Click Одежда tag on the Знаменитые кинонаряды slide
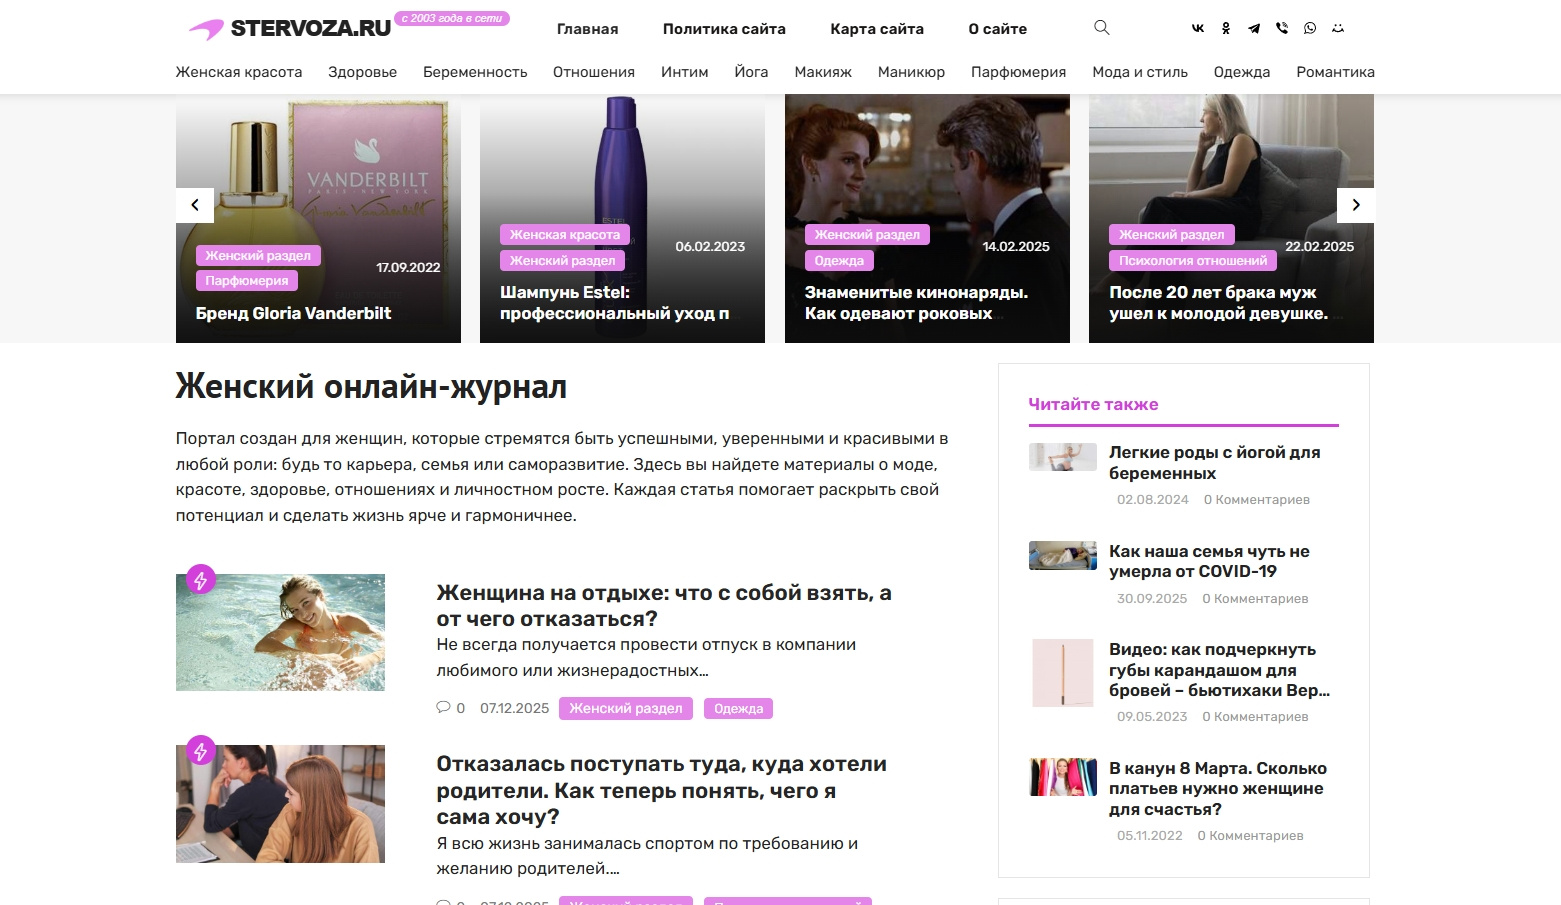 point(839,261)
